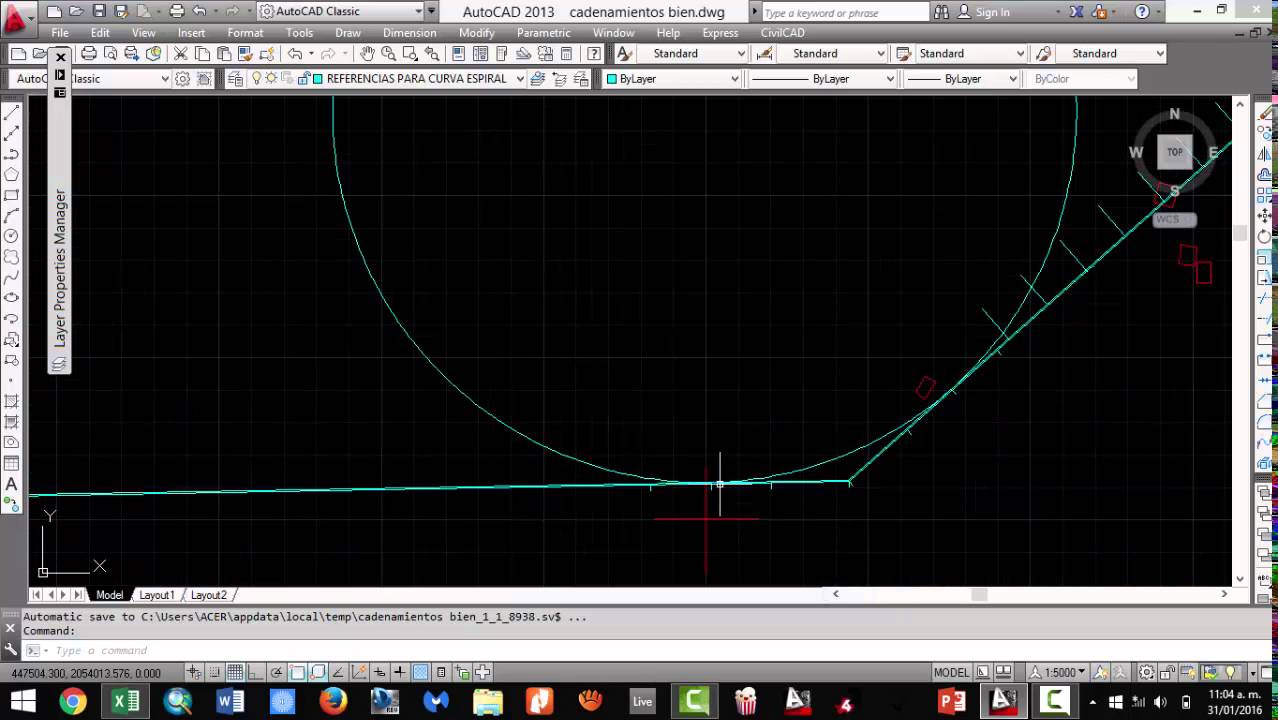Toggle Polar Tracking in status bar

pos(276,673)
